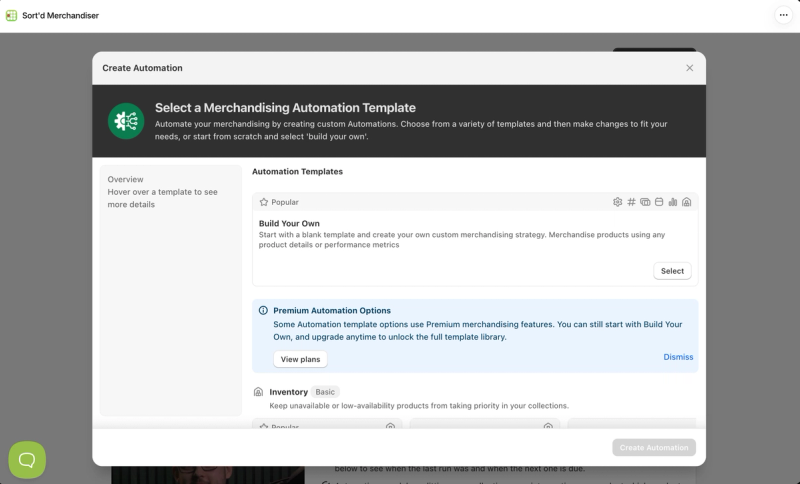
Task: Click the Automation Templates heading
Action: pos(297,171)
